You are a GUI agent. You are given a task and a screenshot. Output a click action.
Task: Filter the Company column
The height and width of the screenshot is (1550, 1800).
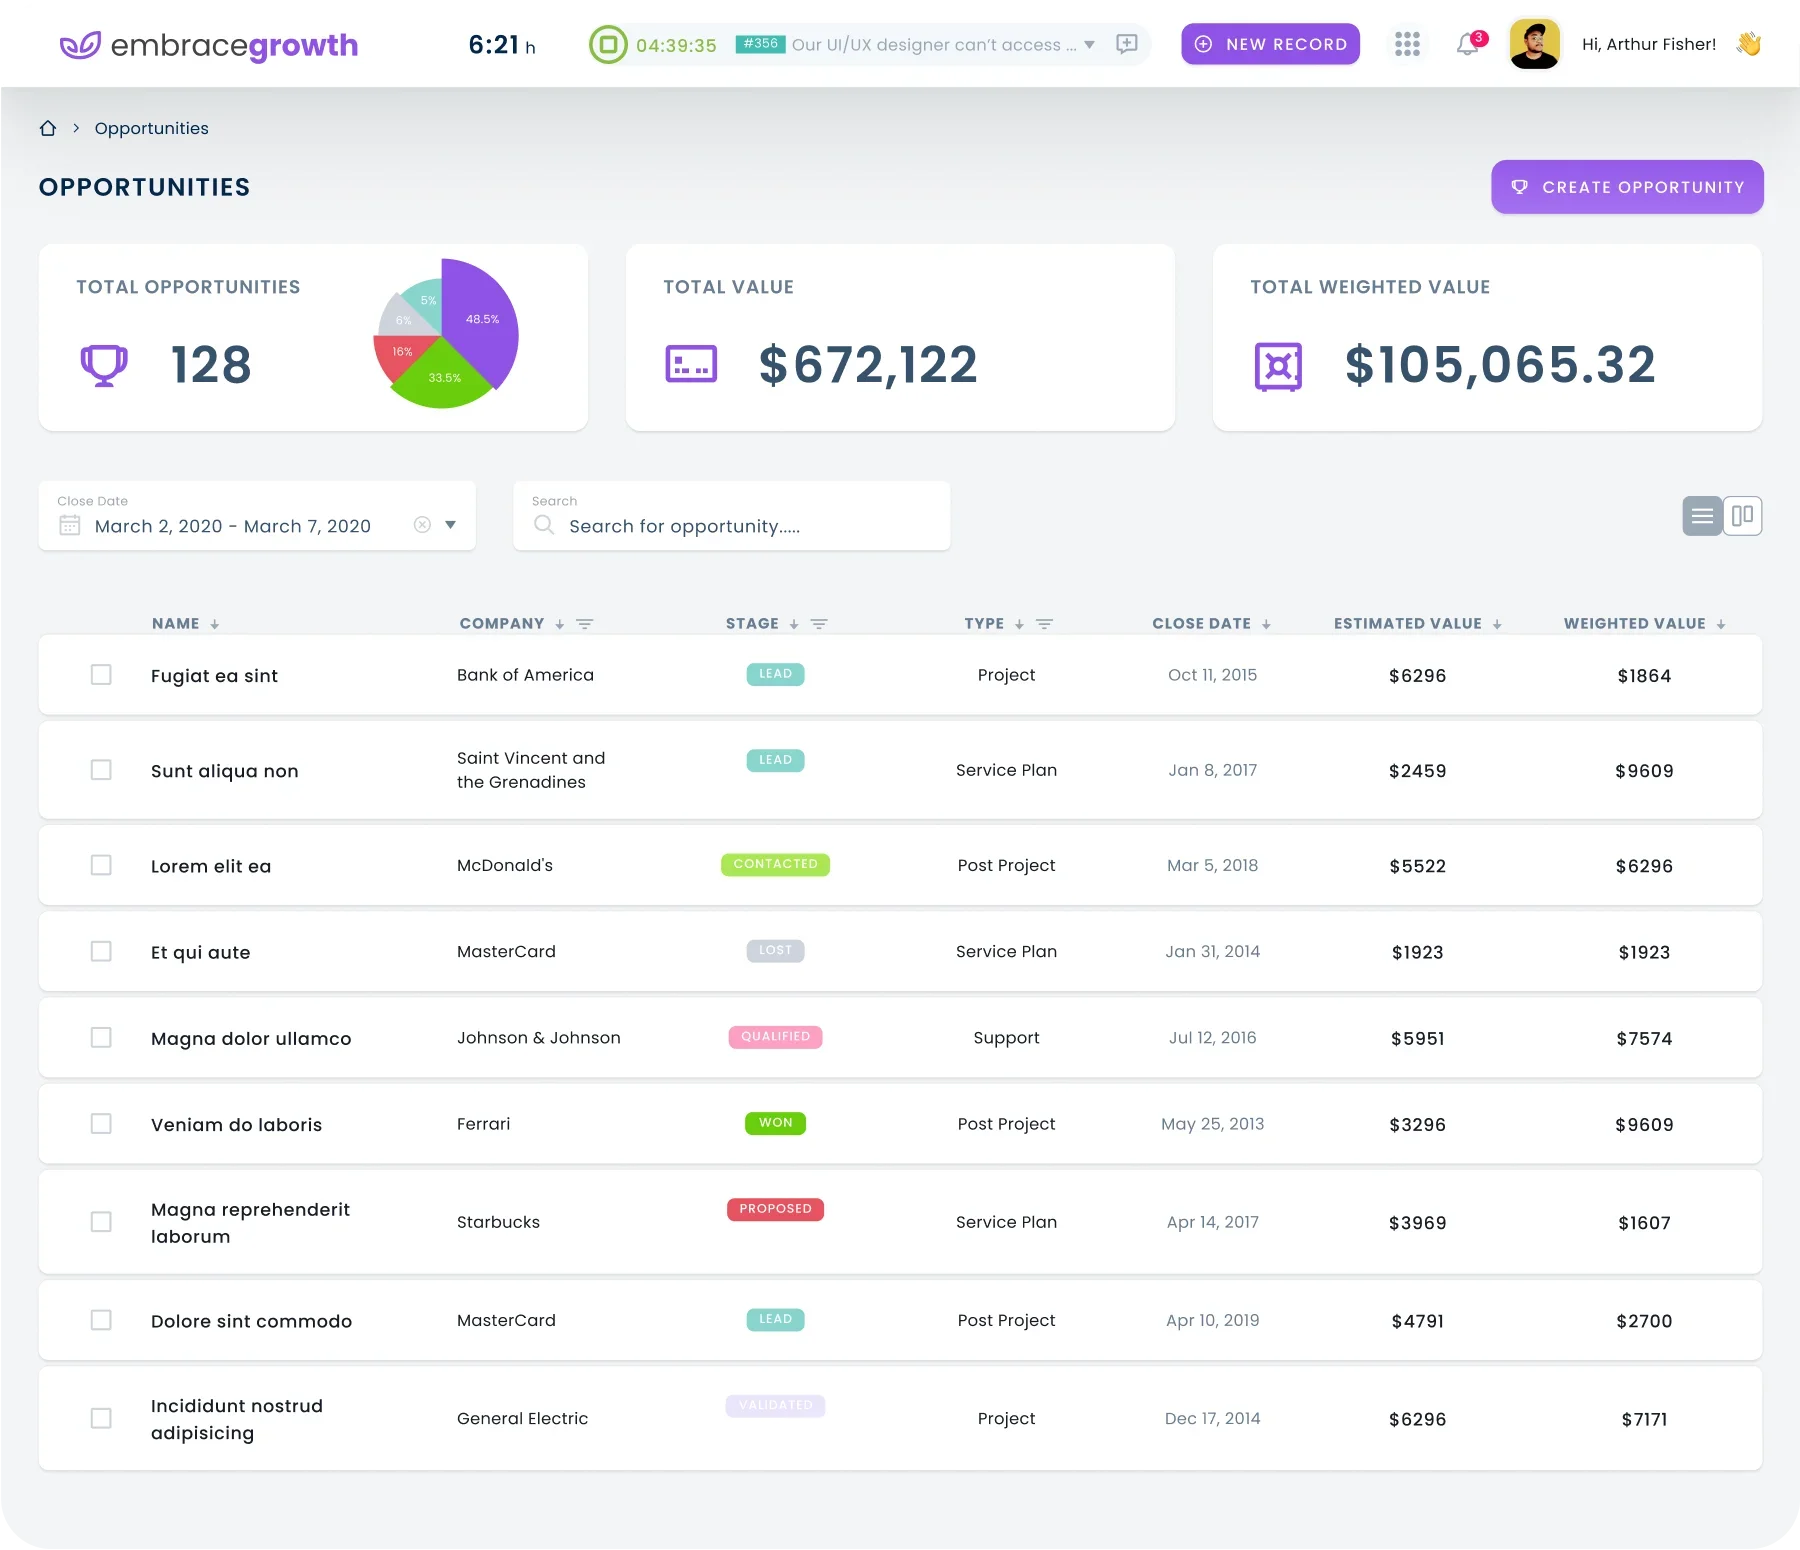pyautogui.click(x=585, y=624)
